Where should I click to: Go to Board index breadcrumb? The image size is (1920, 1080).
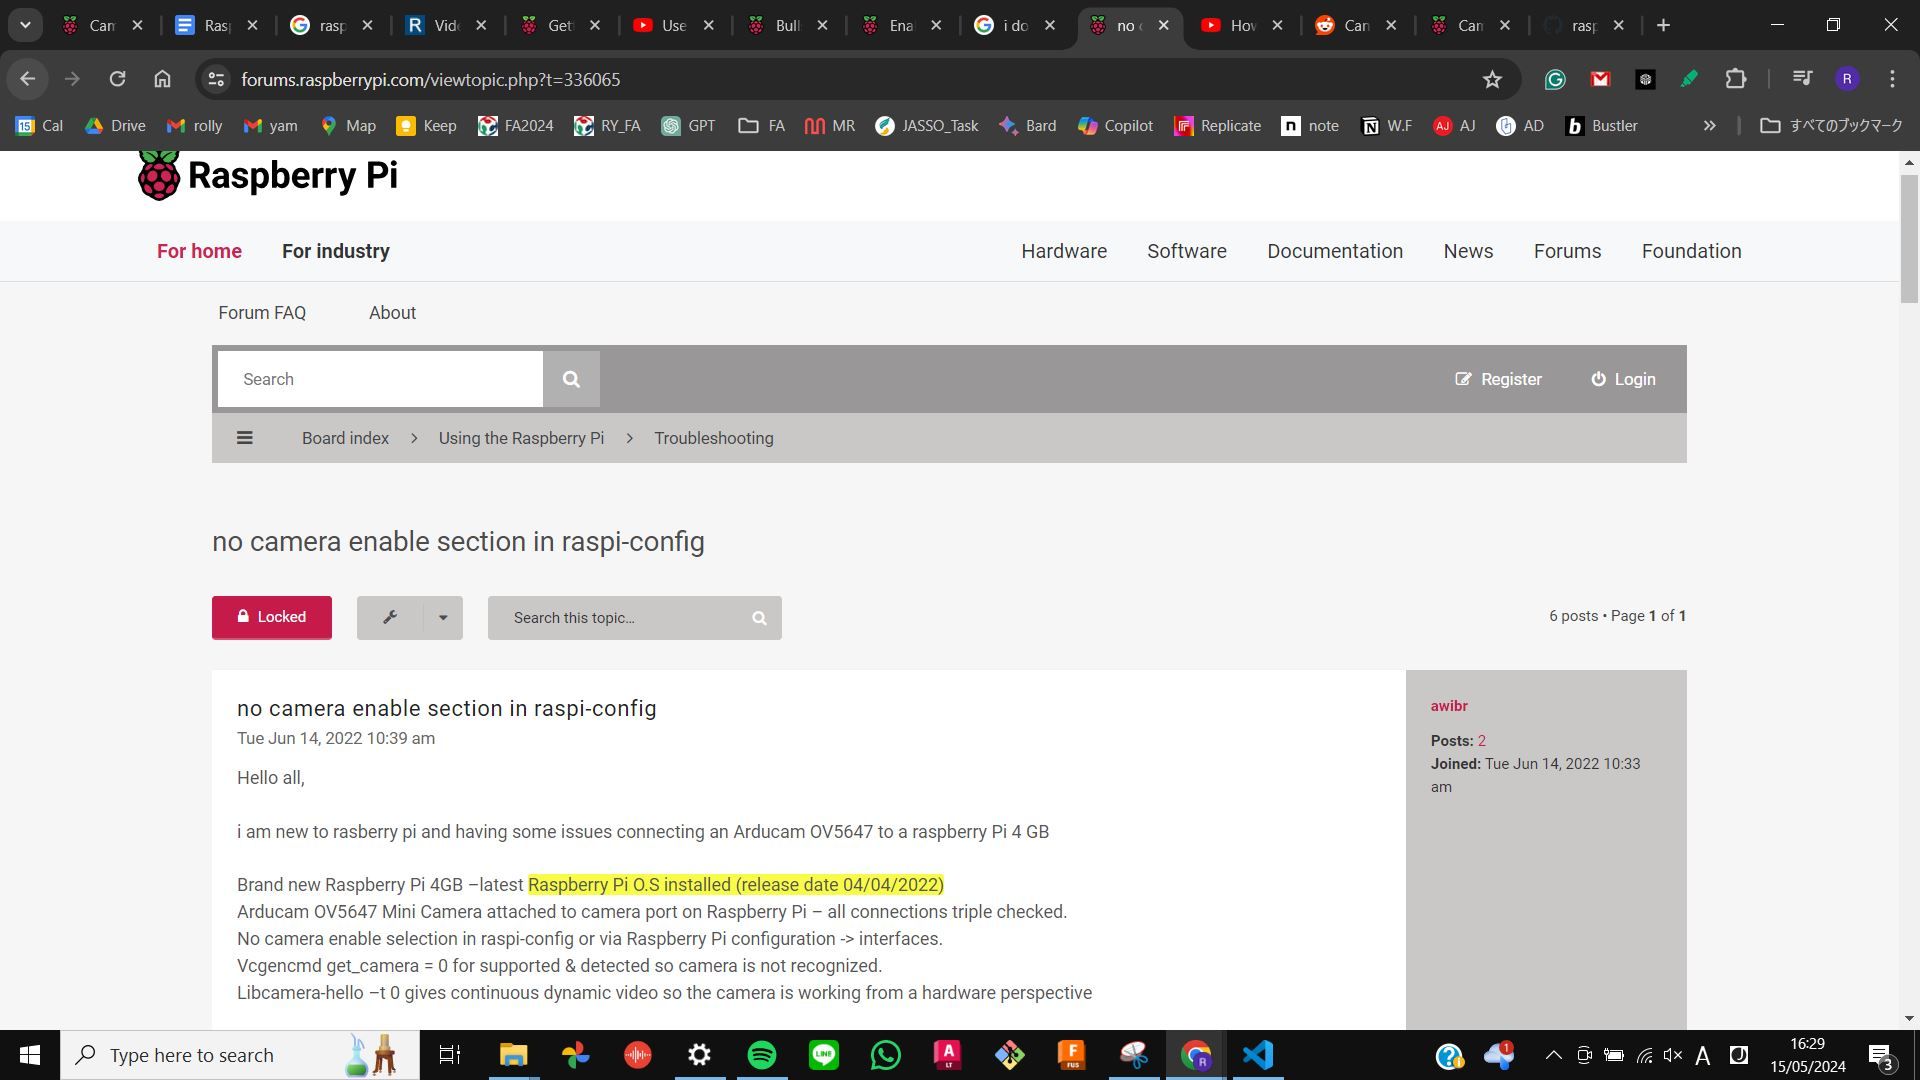(x=345, y=438)
